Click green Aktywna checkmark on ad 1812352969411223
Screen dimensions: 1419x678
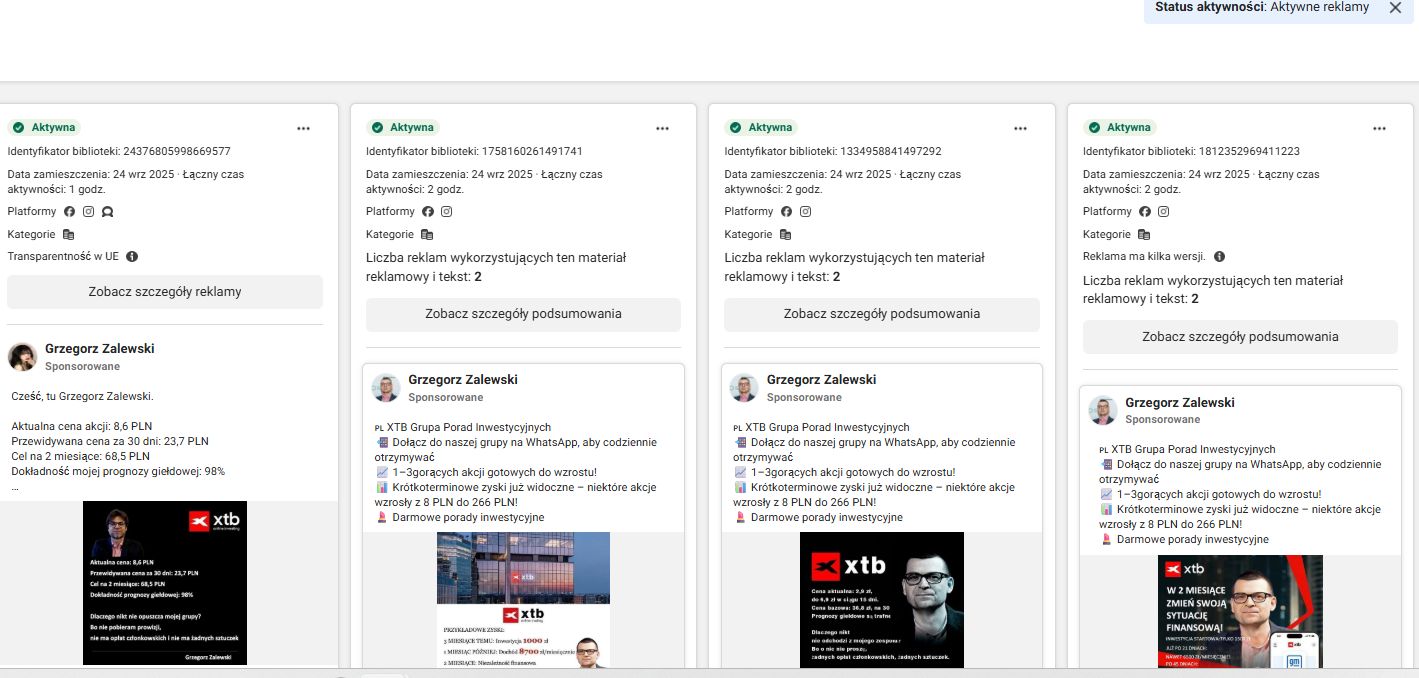[1094, 128]
